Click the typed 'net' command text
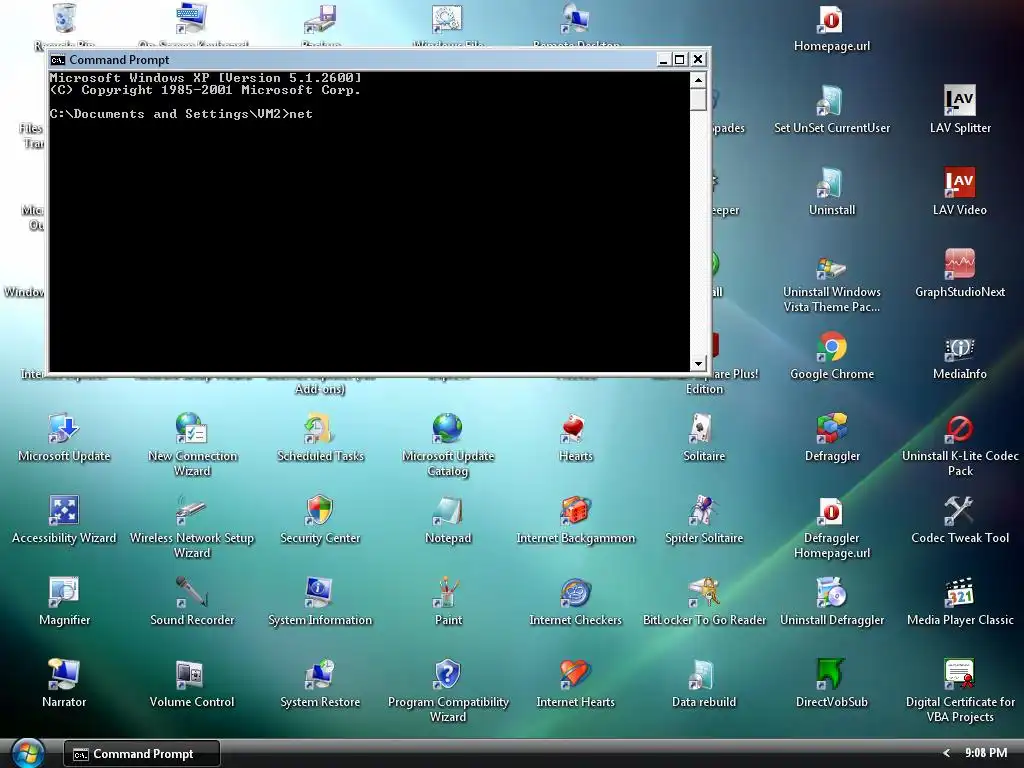 (x=300, y=114)
